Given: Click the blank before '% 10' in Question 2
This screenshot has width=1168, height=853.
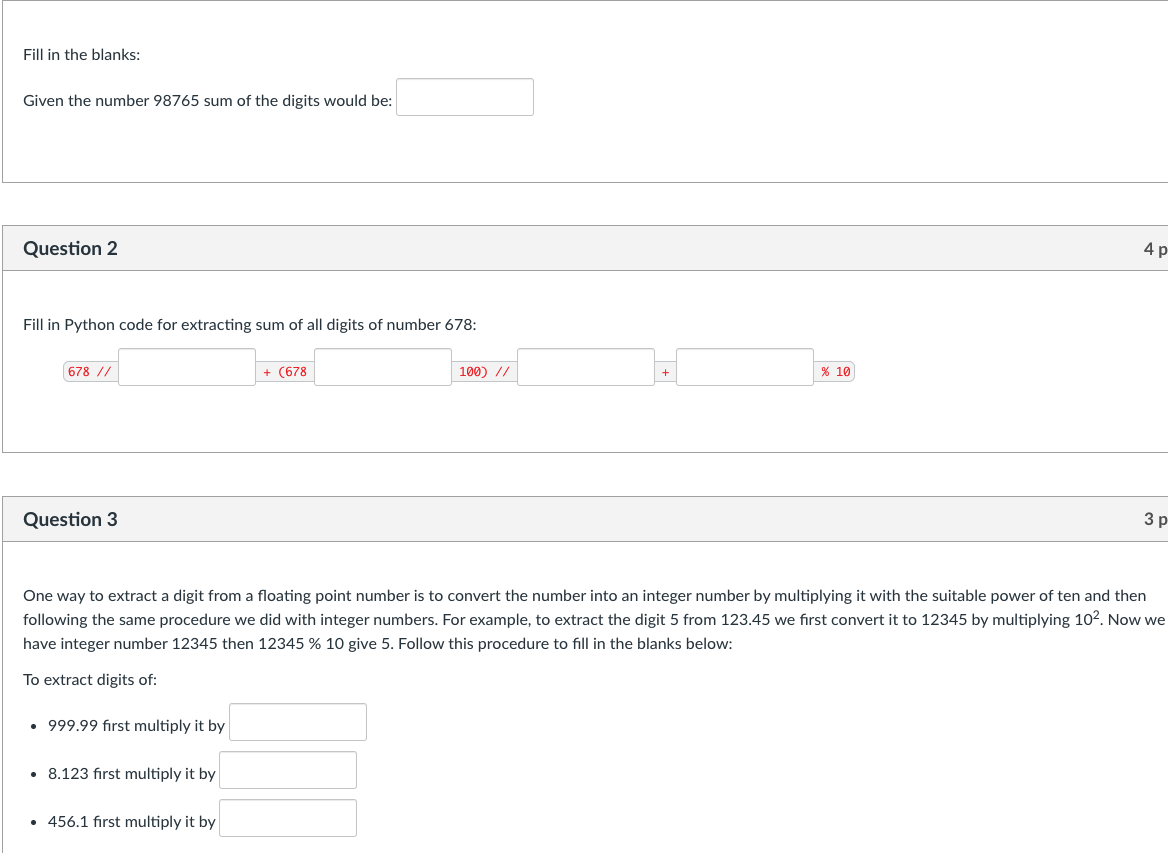Looking at the screenshot, I should point(745,367).
